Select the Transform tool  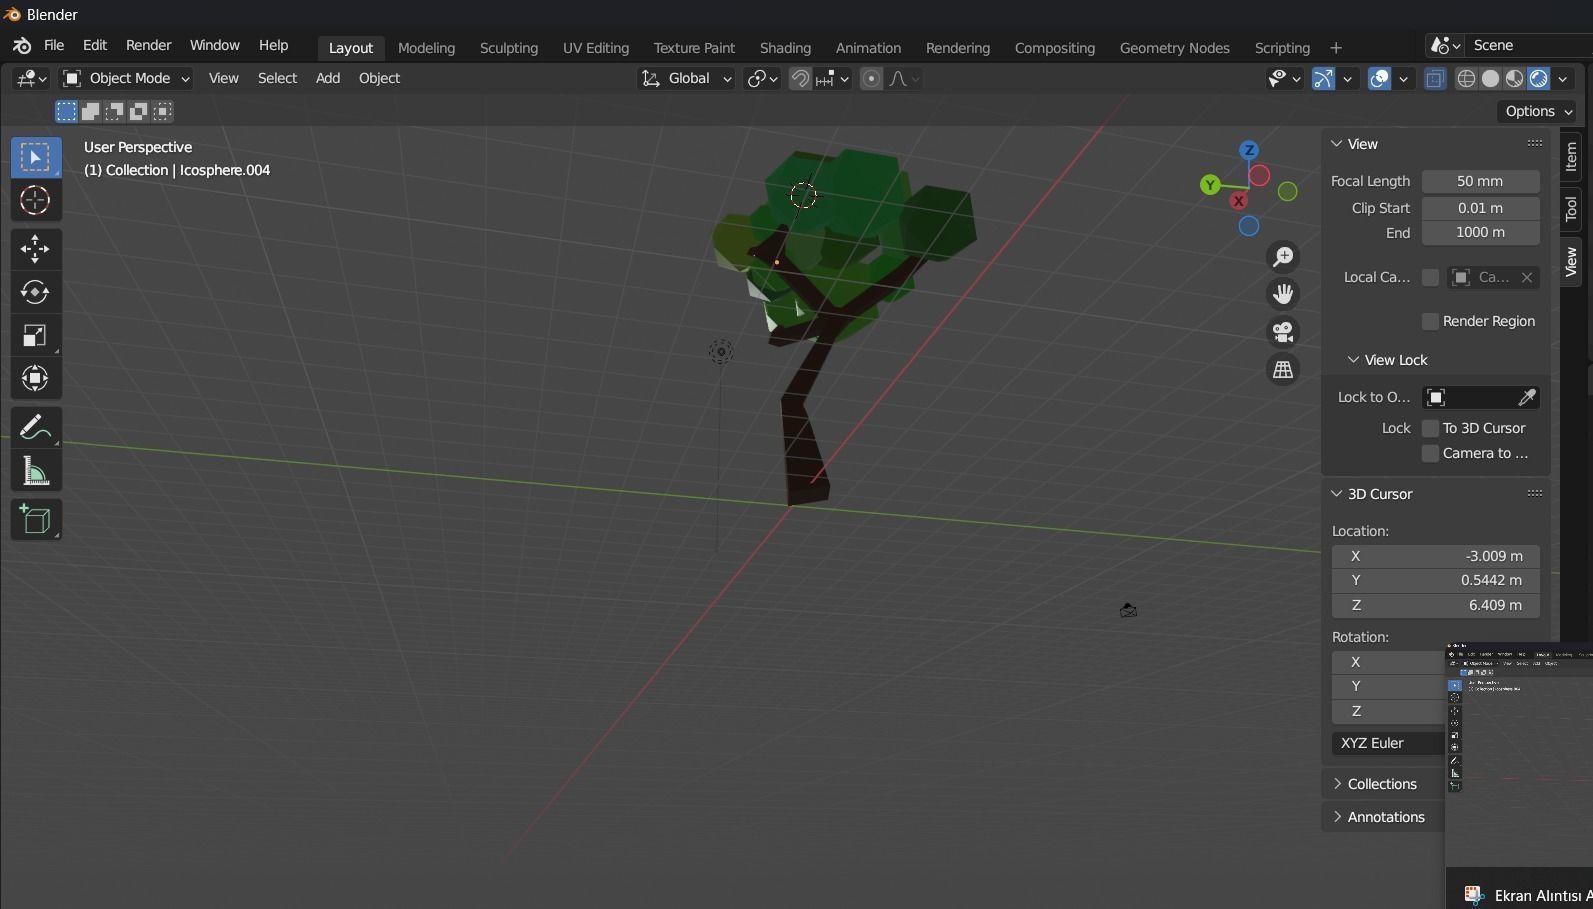36,378
